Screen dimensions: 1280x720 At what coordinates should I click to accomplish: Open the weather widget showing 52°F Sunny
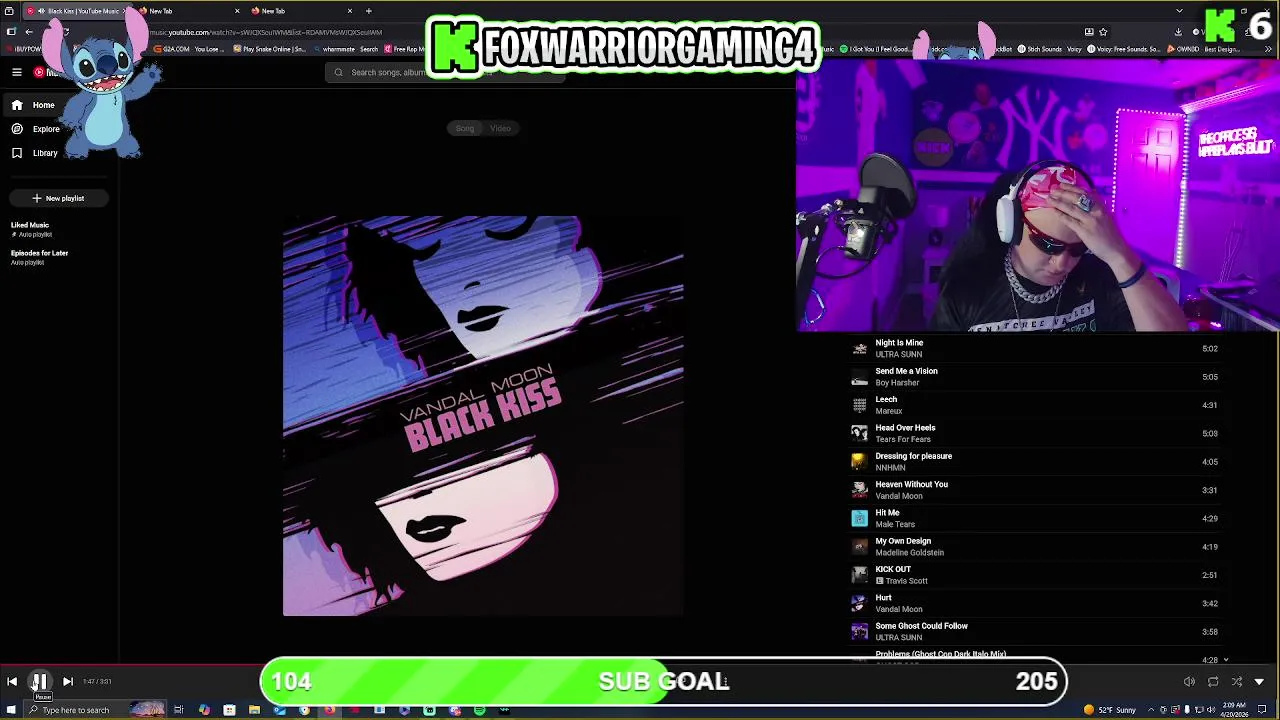[1110, 710]
